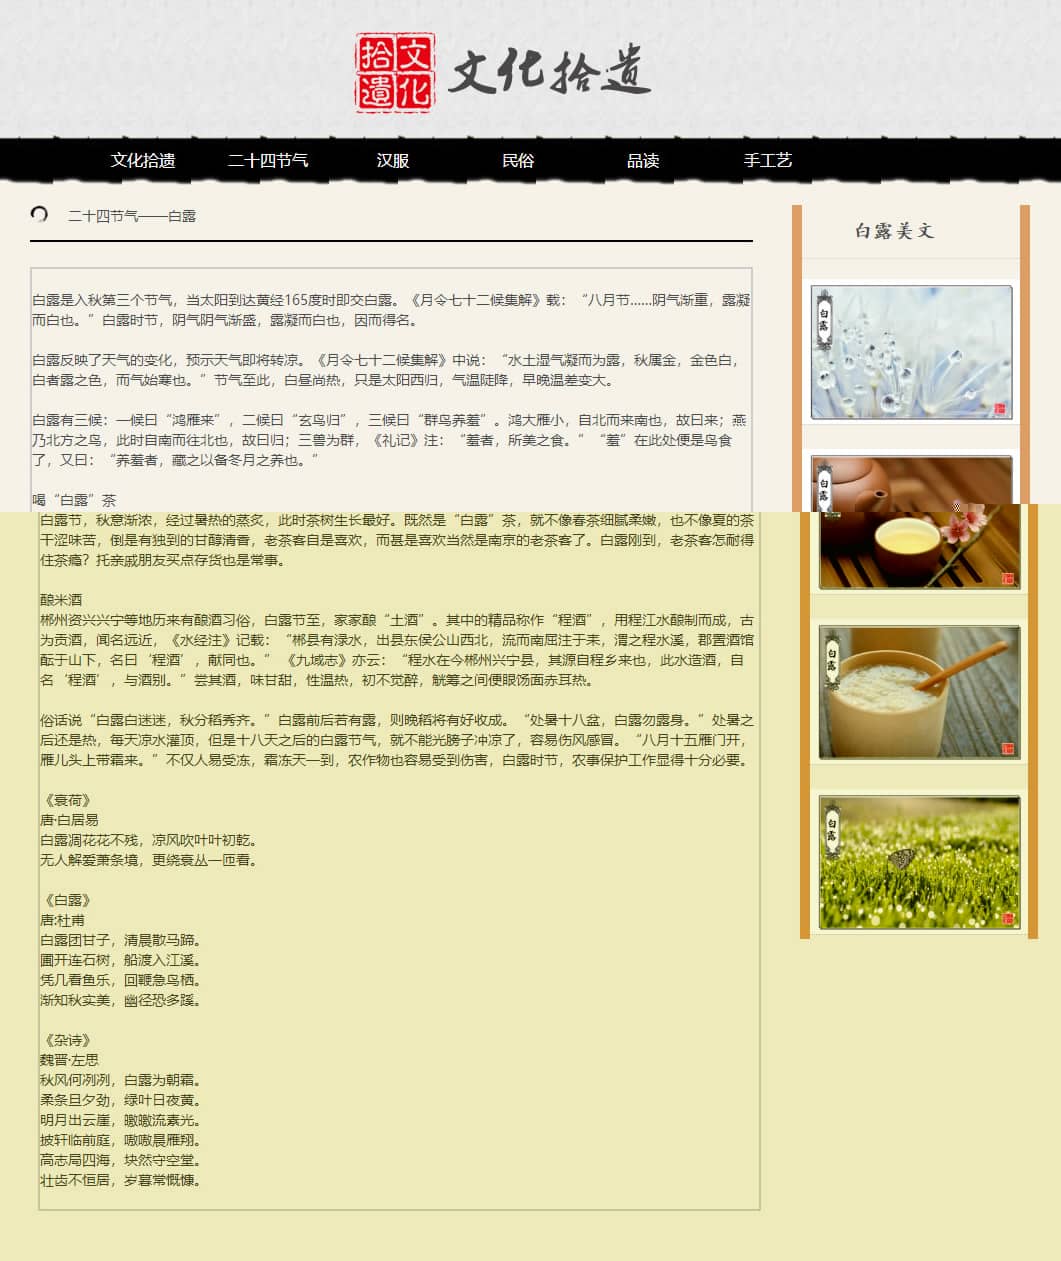The width and height of the screenshot is (1061, 1261).
Task: Click the red seal stamp on dewdrop image
Action: coord(999,408)
